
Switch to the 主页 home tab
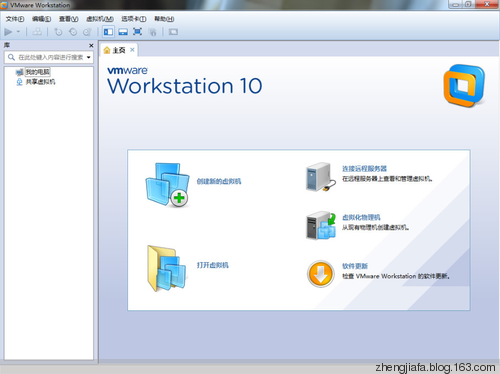[x=119, y=50]
